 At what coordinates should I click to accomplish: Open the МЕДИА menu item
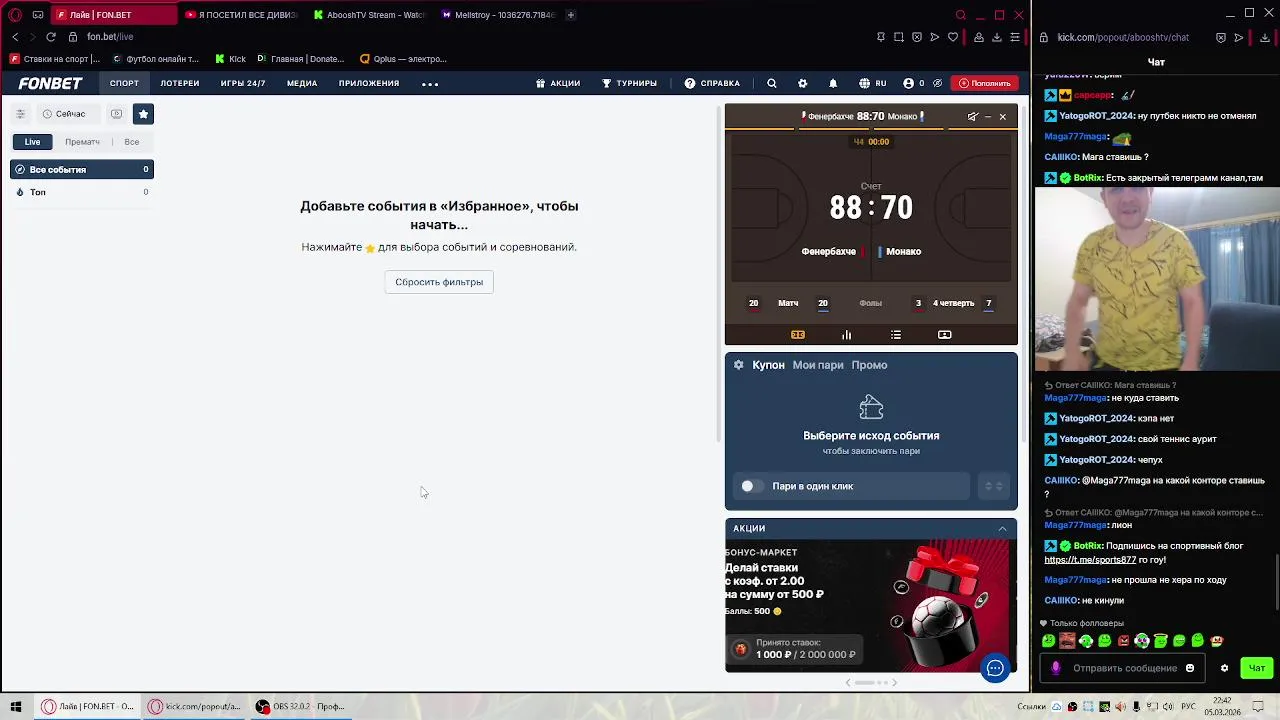tap(302, 83)
